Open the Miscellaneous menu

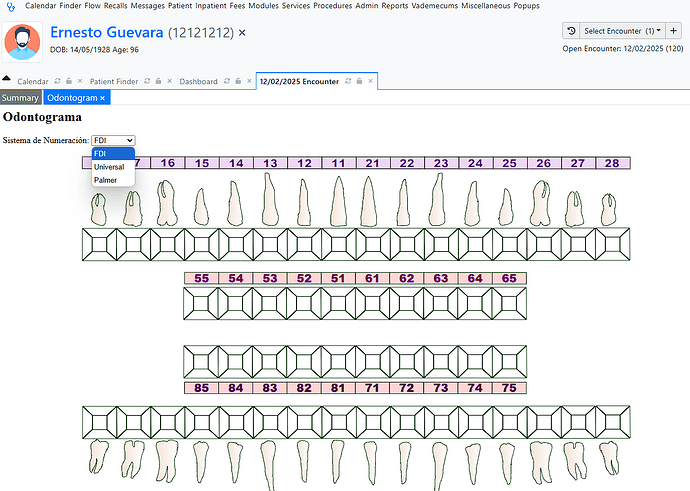click(486, 6)
